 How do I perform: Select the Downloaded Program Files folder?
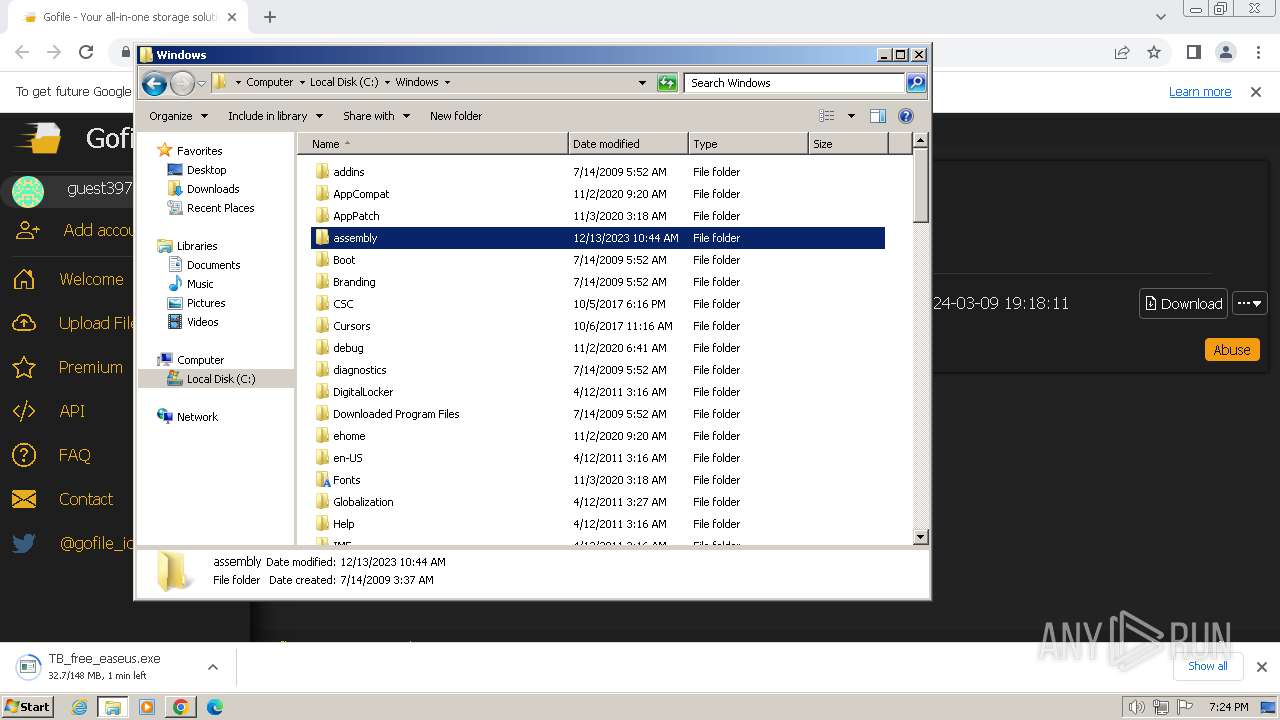coord(396,414)
